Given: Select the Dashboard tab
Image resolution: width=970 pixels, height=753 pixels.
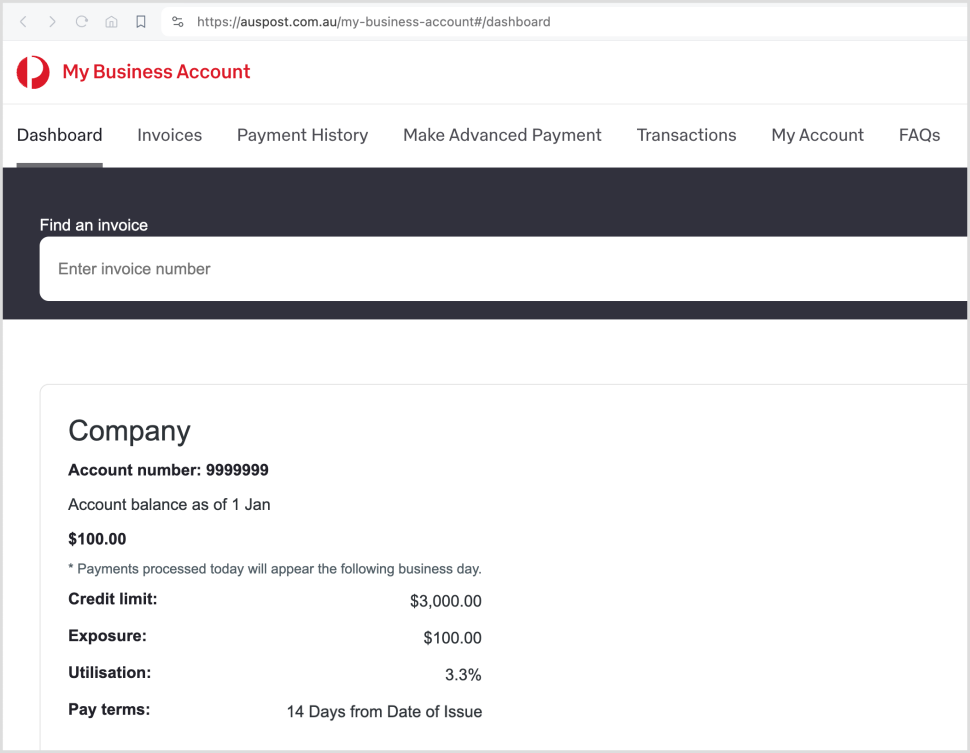Looking at the screenshot, I should (59, 134).
